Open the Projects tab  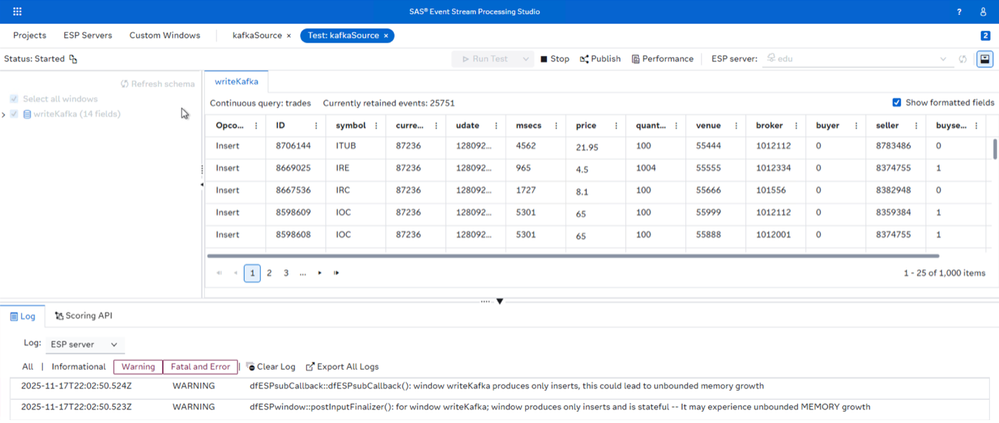pos(30,36)
